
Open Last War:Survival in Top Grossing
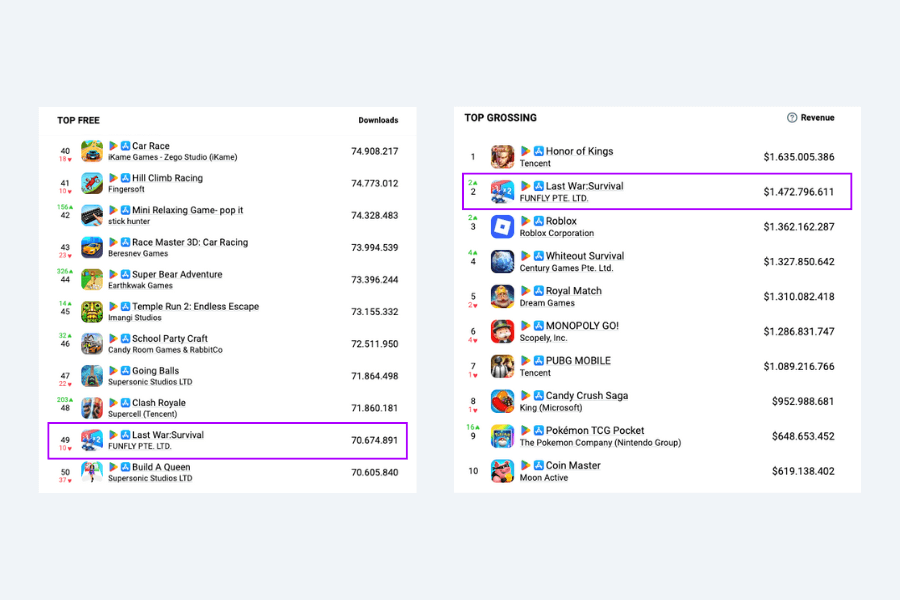pos(584,186)
